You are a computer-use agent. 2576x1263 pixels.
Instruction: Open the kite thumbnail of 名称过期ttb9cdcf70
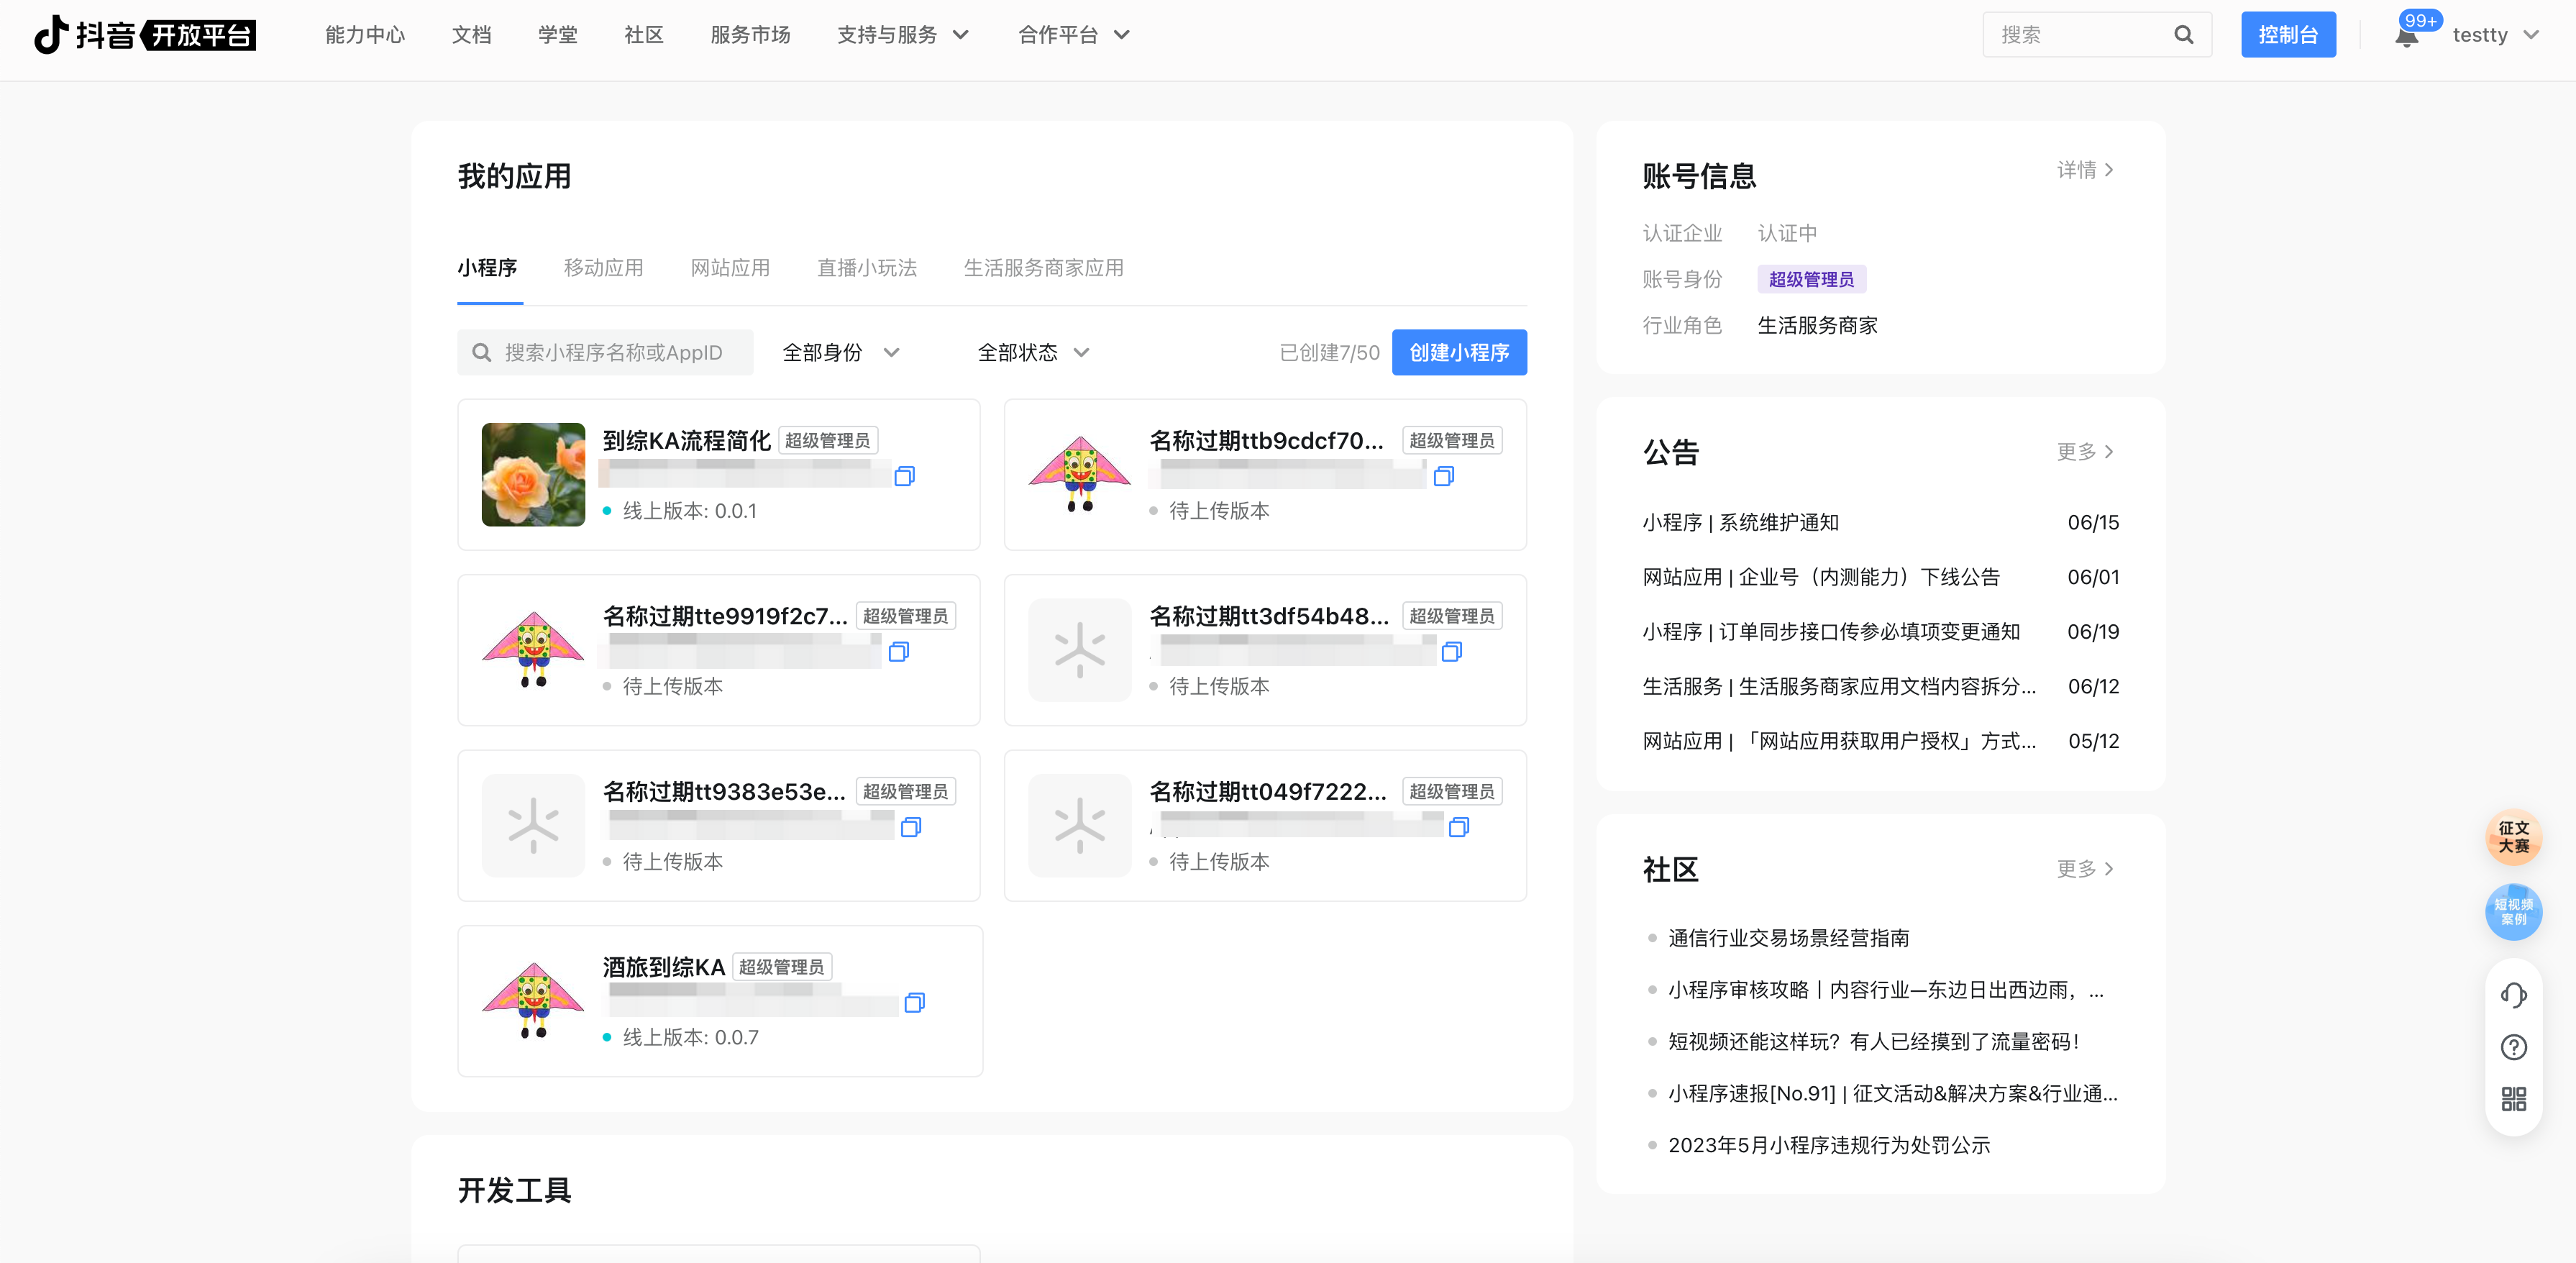[x=1079, y=474]
